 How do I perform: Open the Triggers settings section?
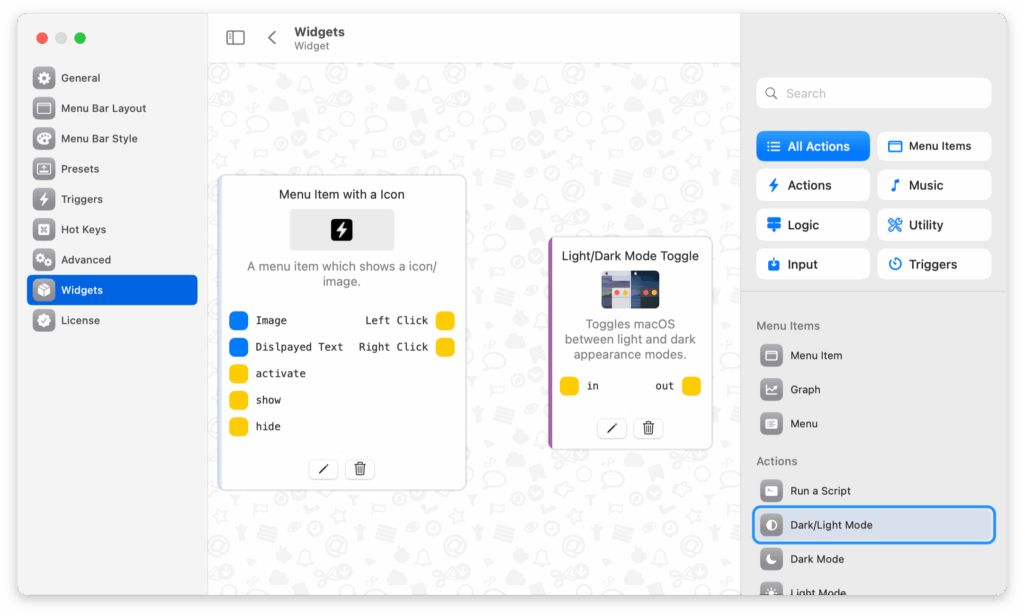(x=81, y=199)
